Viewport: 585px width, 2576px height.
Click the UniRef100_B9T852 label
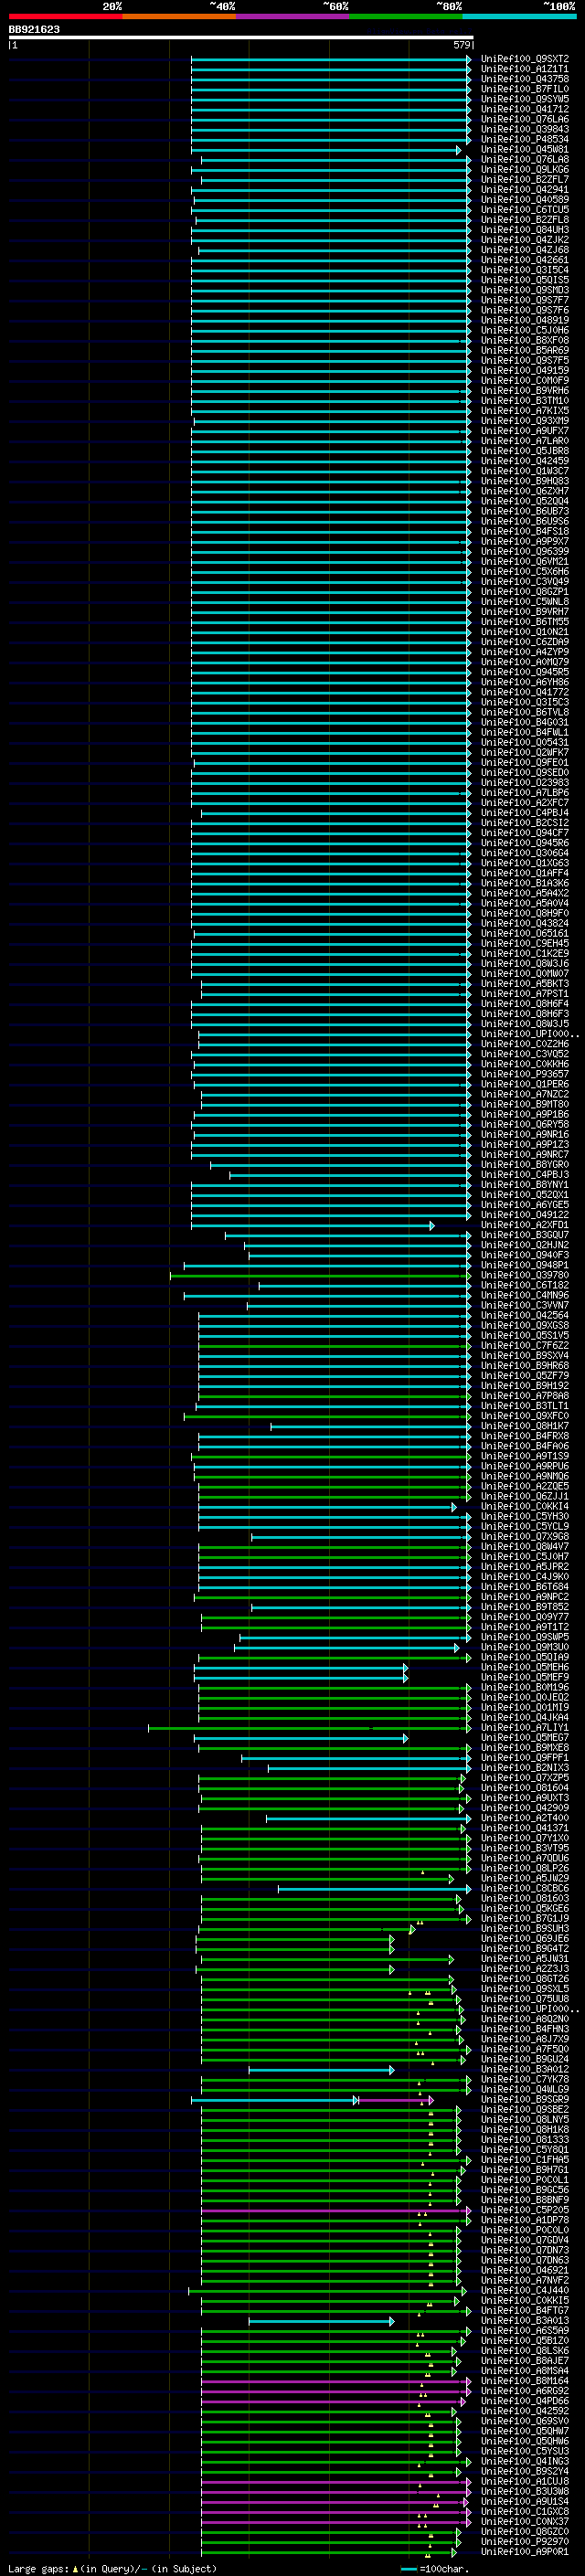click(x=525, y=1607)
